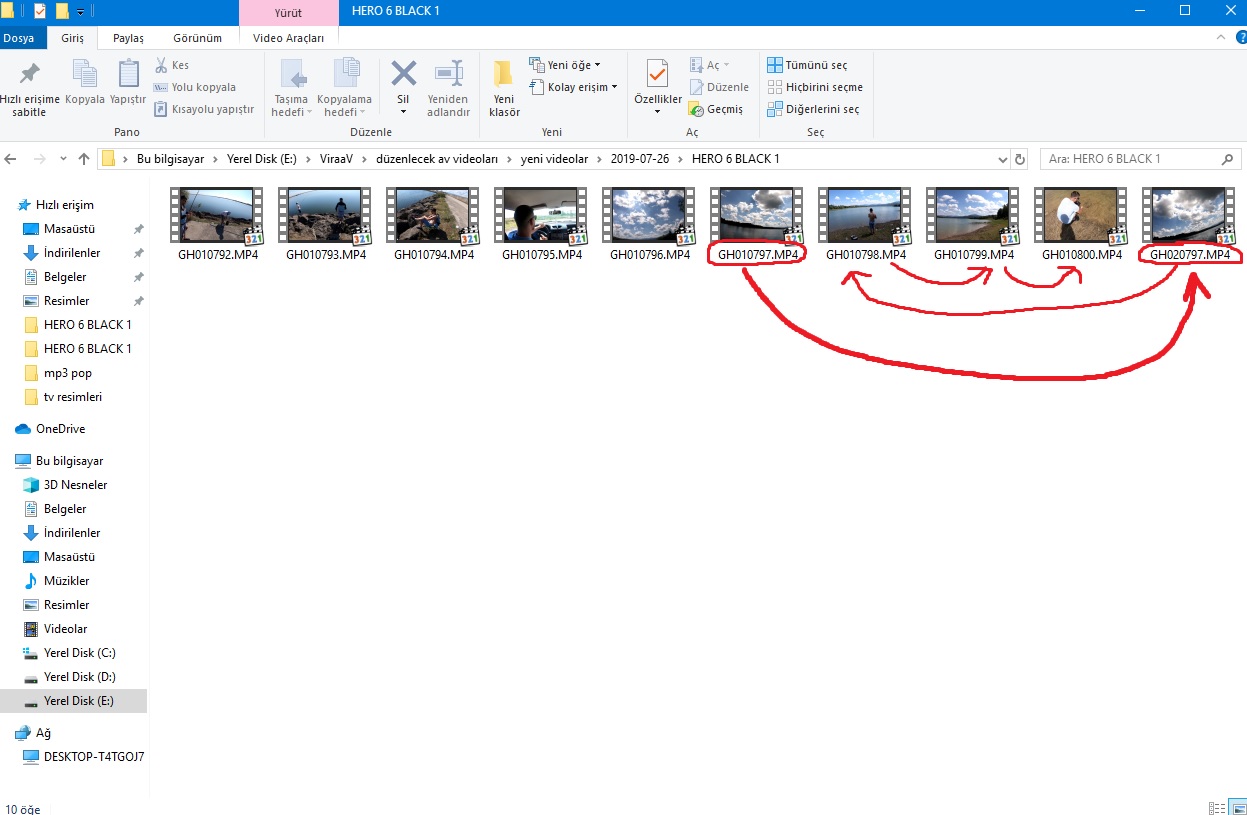This screenshot has width=1247, height=815.
Task: Switch to the Giriş ribbon tab
Action: click(72, 38)
